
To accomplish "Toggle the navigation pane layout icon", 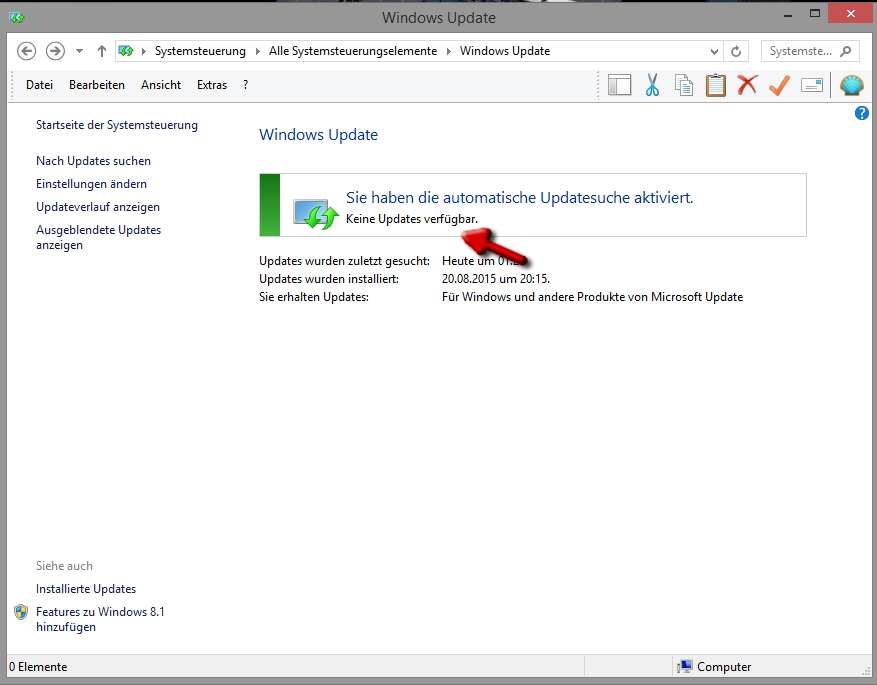I will coord(620,86).
